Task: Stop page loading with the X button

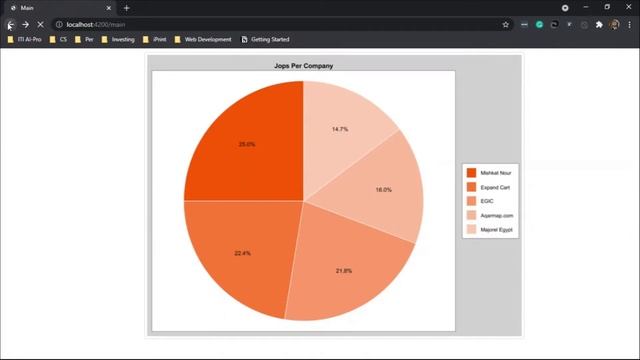Action: (40, 24)
